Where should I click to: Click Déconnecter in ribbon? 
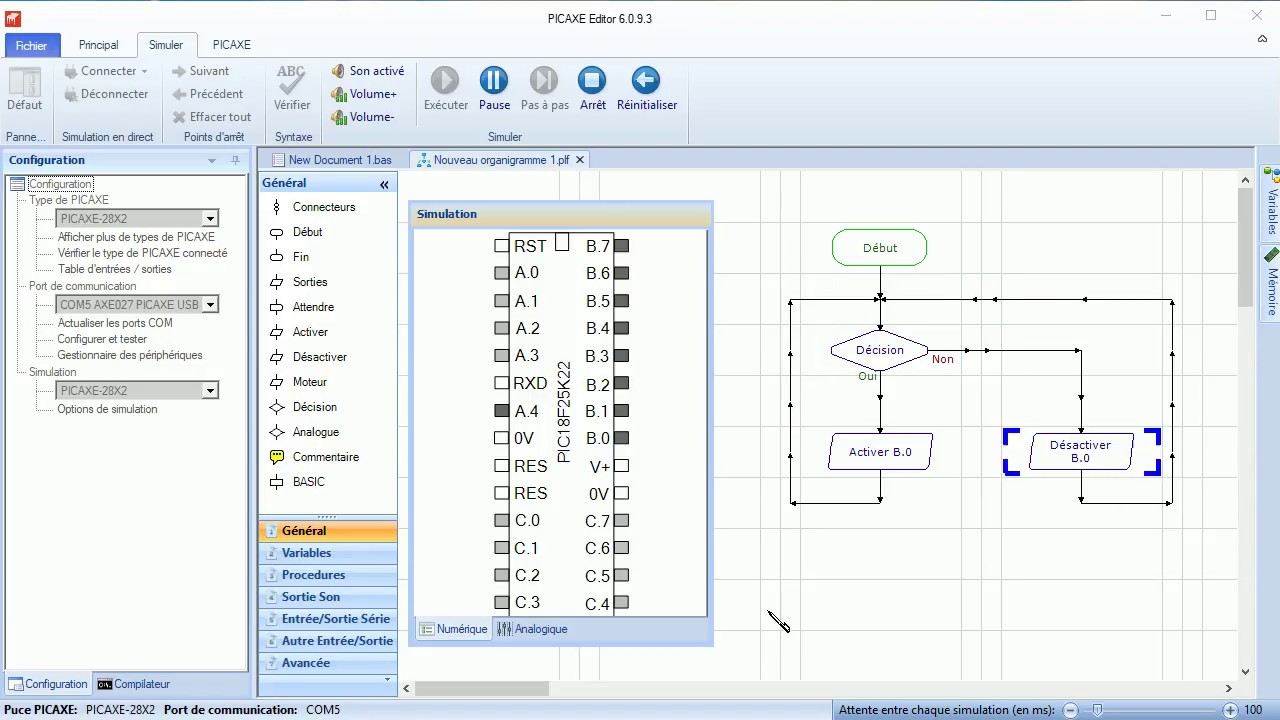pyautogui.click(x=106, y=94)
